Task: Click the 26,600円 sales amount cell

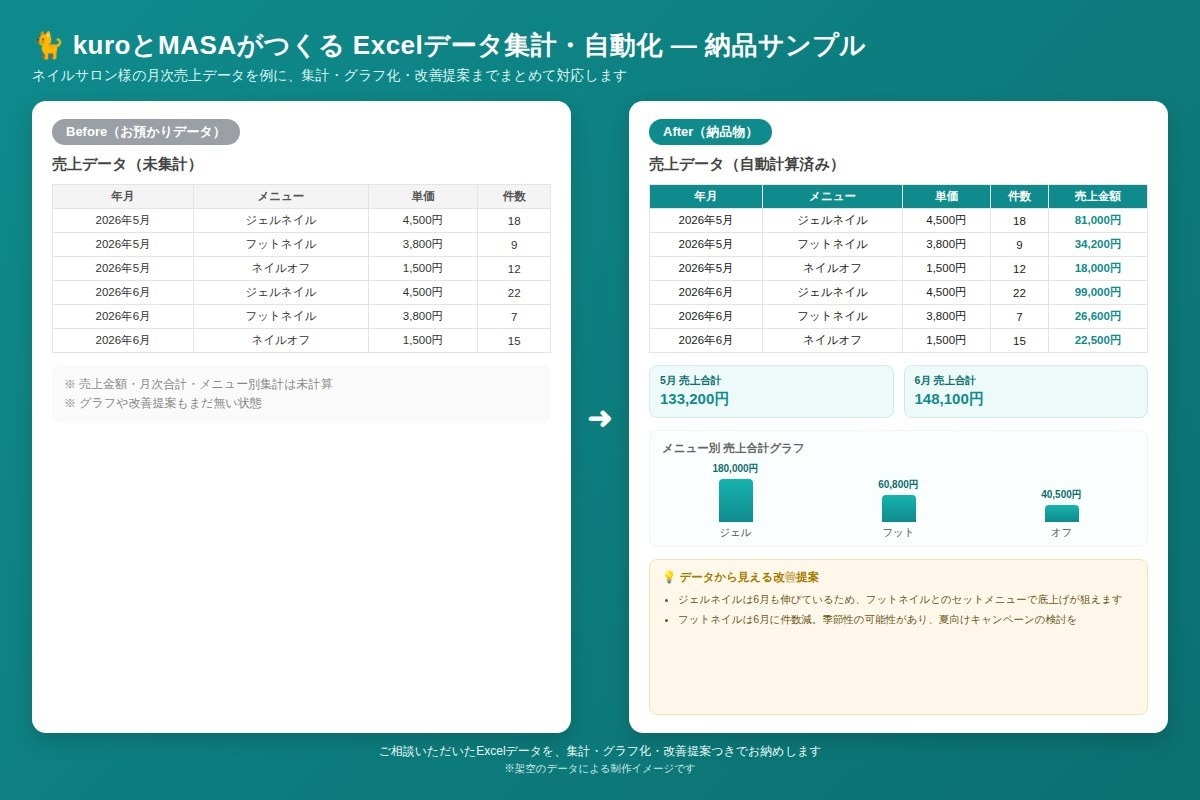Action: pyautogui.click(x=1097, y=316)
